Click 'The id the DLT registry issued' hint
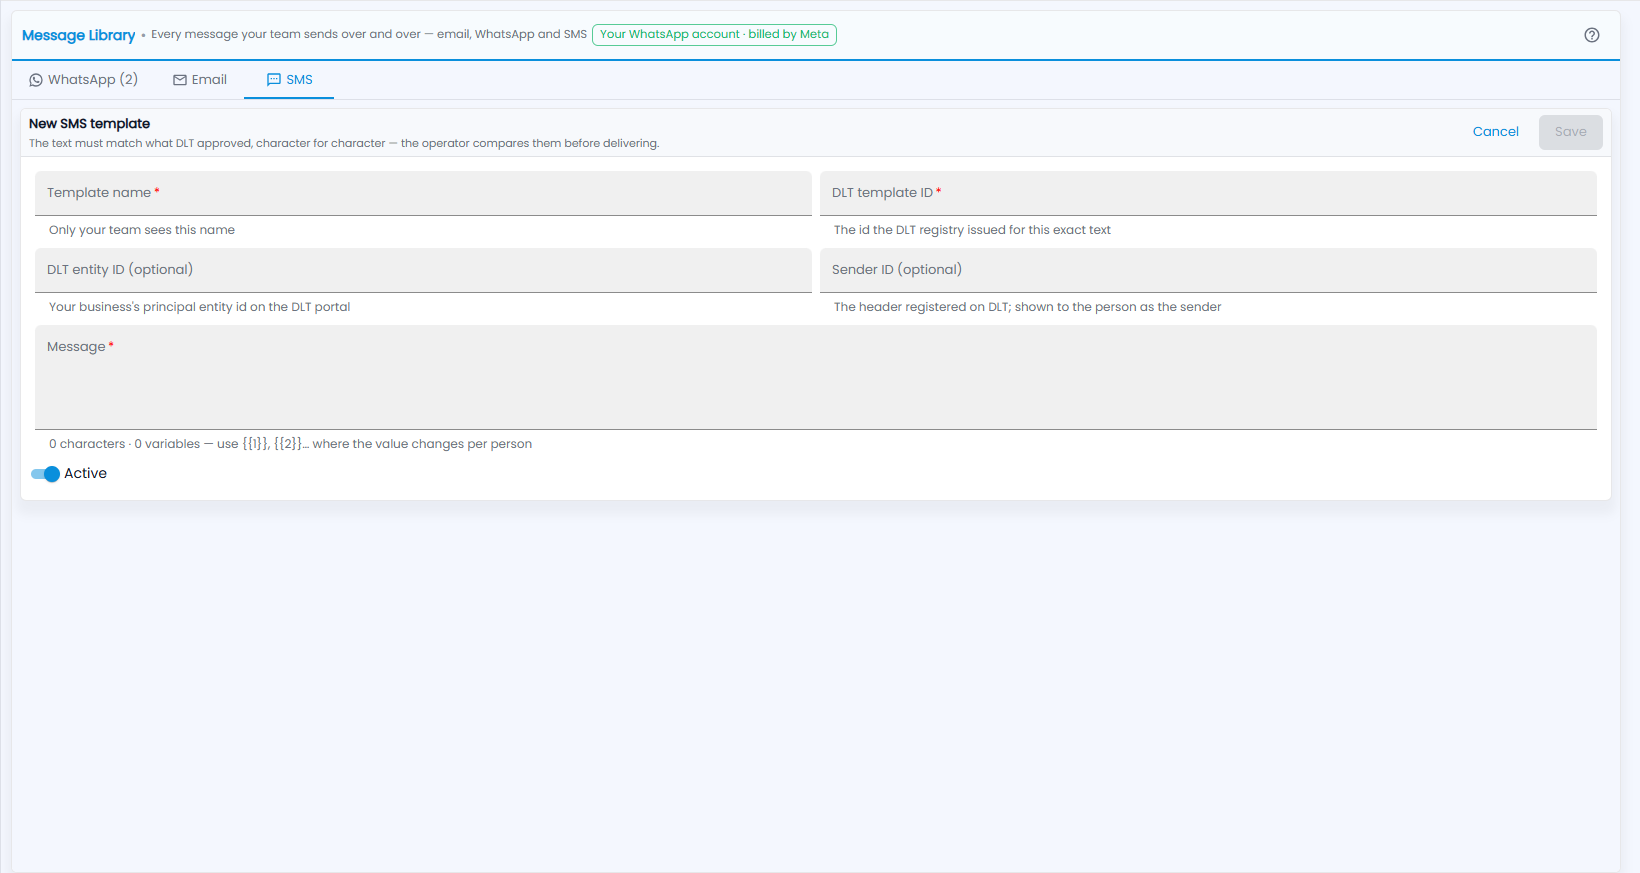The image size is (1640, 873). pyautogui.click(x=972, y=230)
